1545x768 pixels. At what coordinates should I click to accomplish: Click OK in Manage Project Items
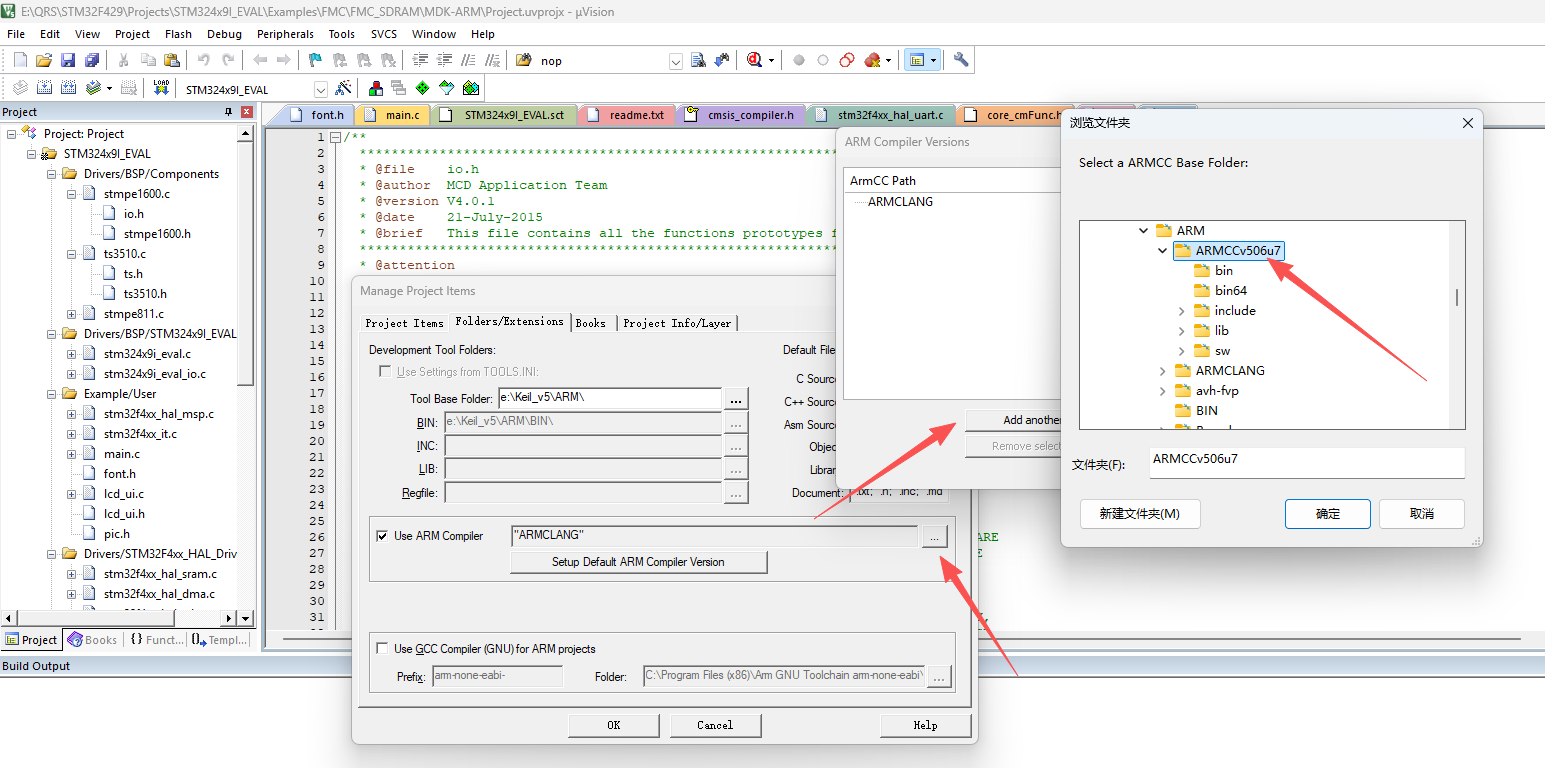pyautogui.click(x=614, y=725)
